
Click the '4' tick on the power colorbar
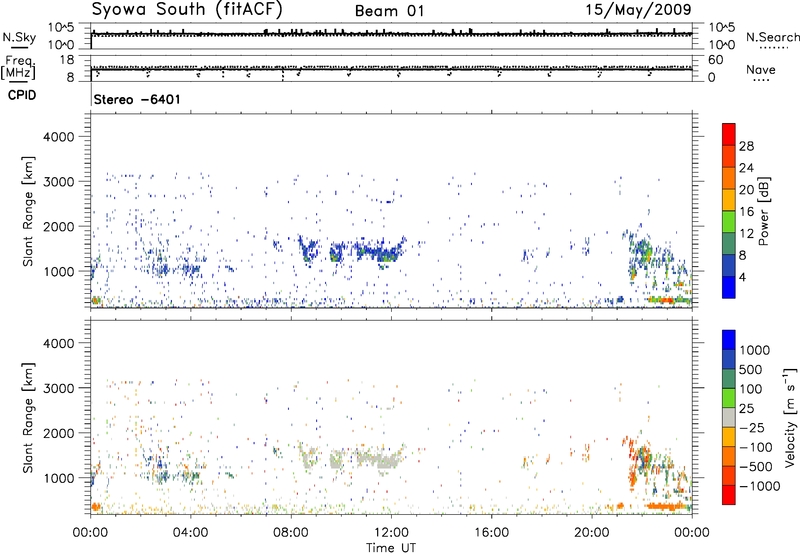[x=742, y=277]
